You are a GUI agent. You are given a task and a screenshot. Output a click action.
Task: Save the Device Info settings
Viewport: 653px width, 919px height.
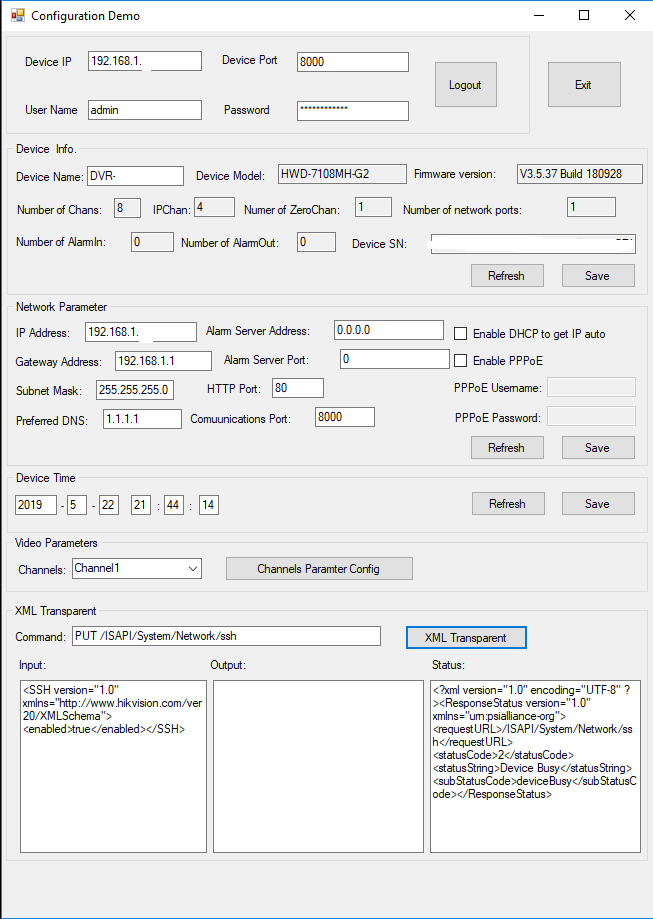[597, 276]
